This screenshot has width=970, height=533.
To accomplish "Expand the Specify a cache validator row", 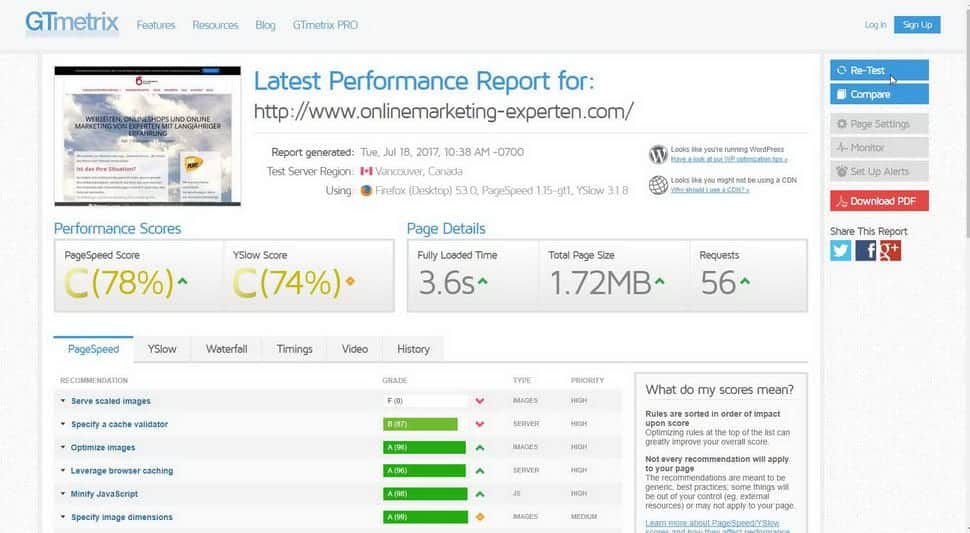I will point(119,424).
